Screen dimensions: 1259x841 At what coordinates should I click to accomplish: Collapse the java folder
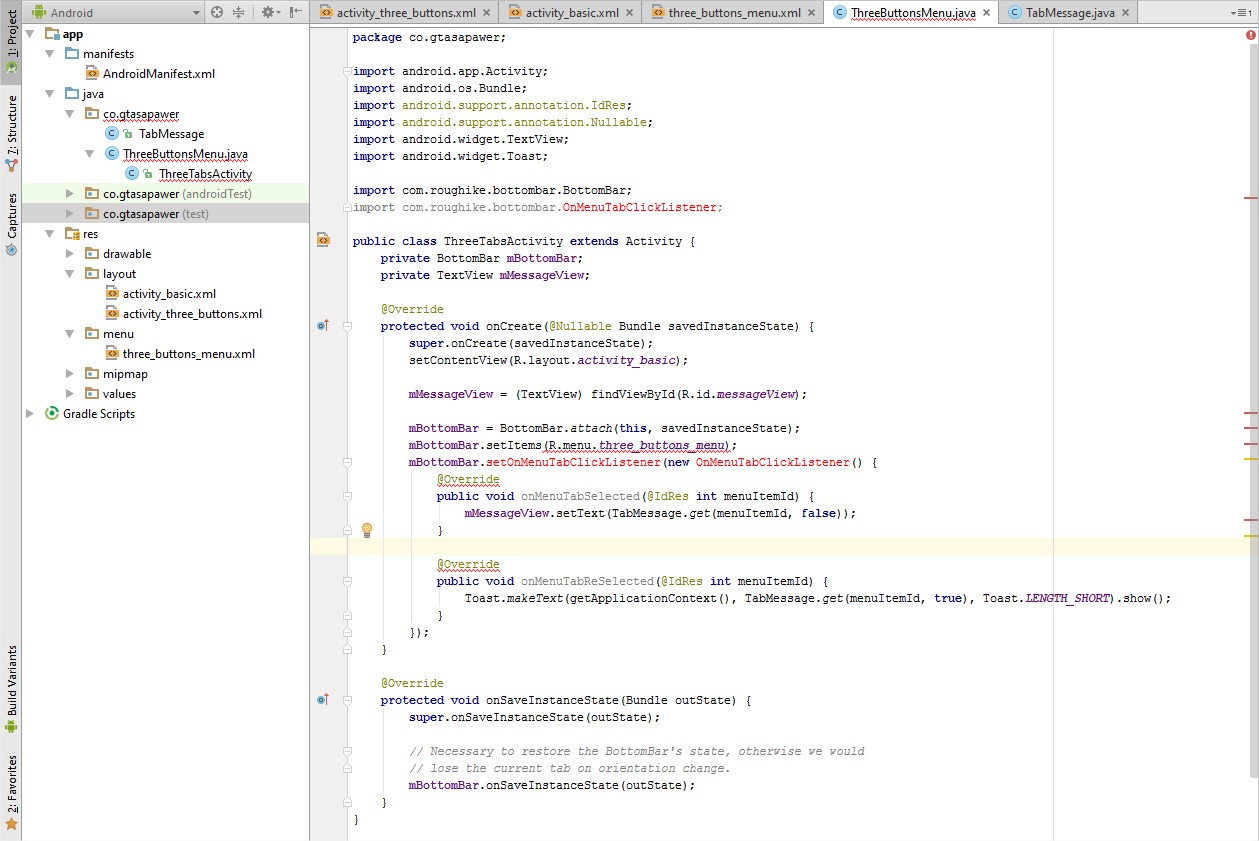point(50,93)
